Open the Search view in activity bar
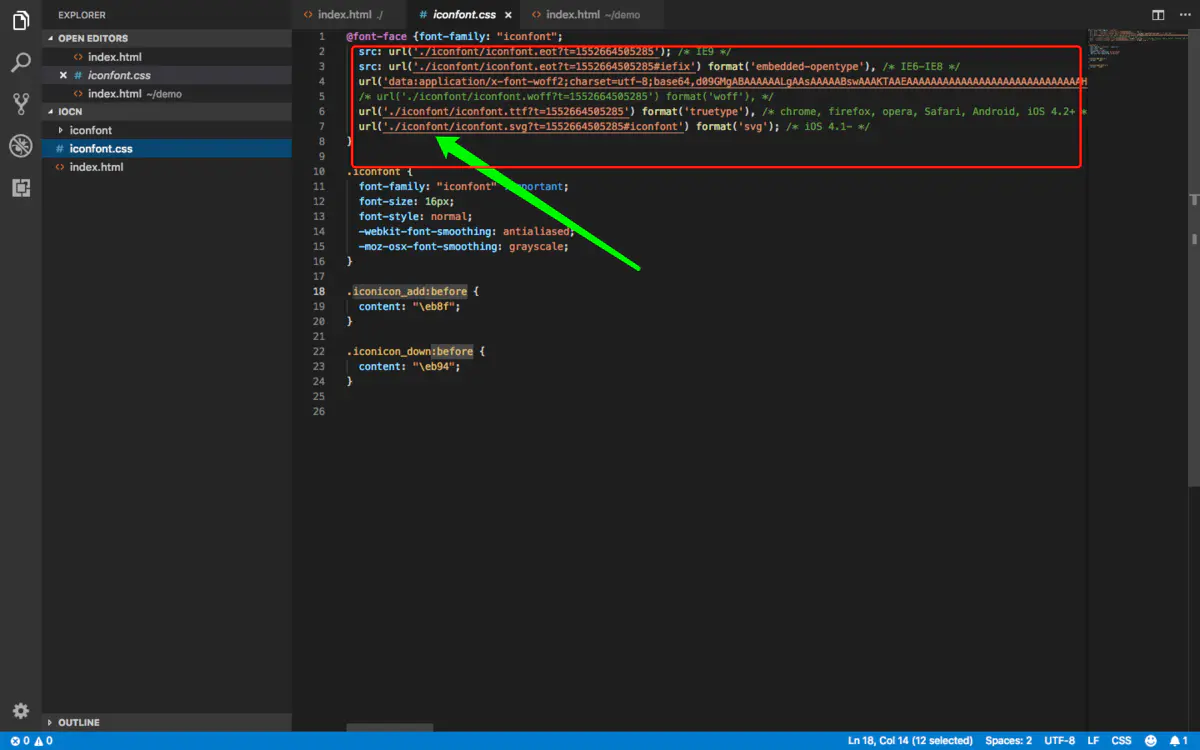 (20, 63)
